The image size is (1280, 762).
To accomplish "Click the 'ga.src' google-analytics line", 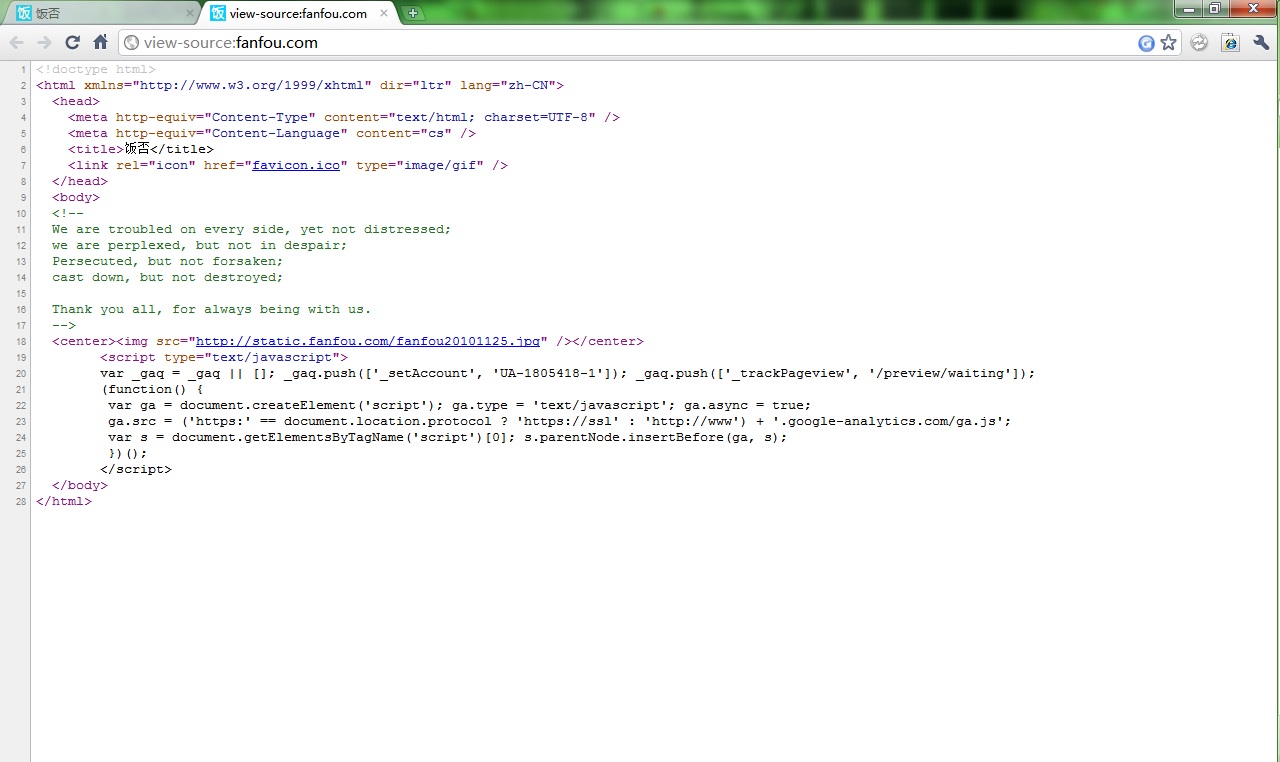I will (560, 421).
